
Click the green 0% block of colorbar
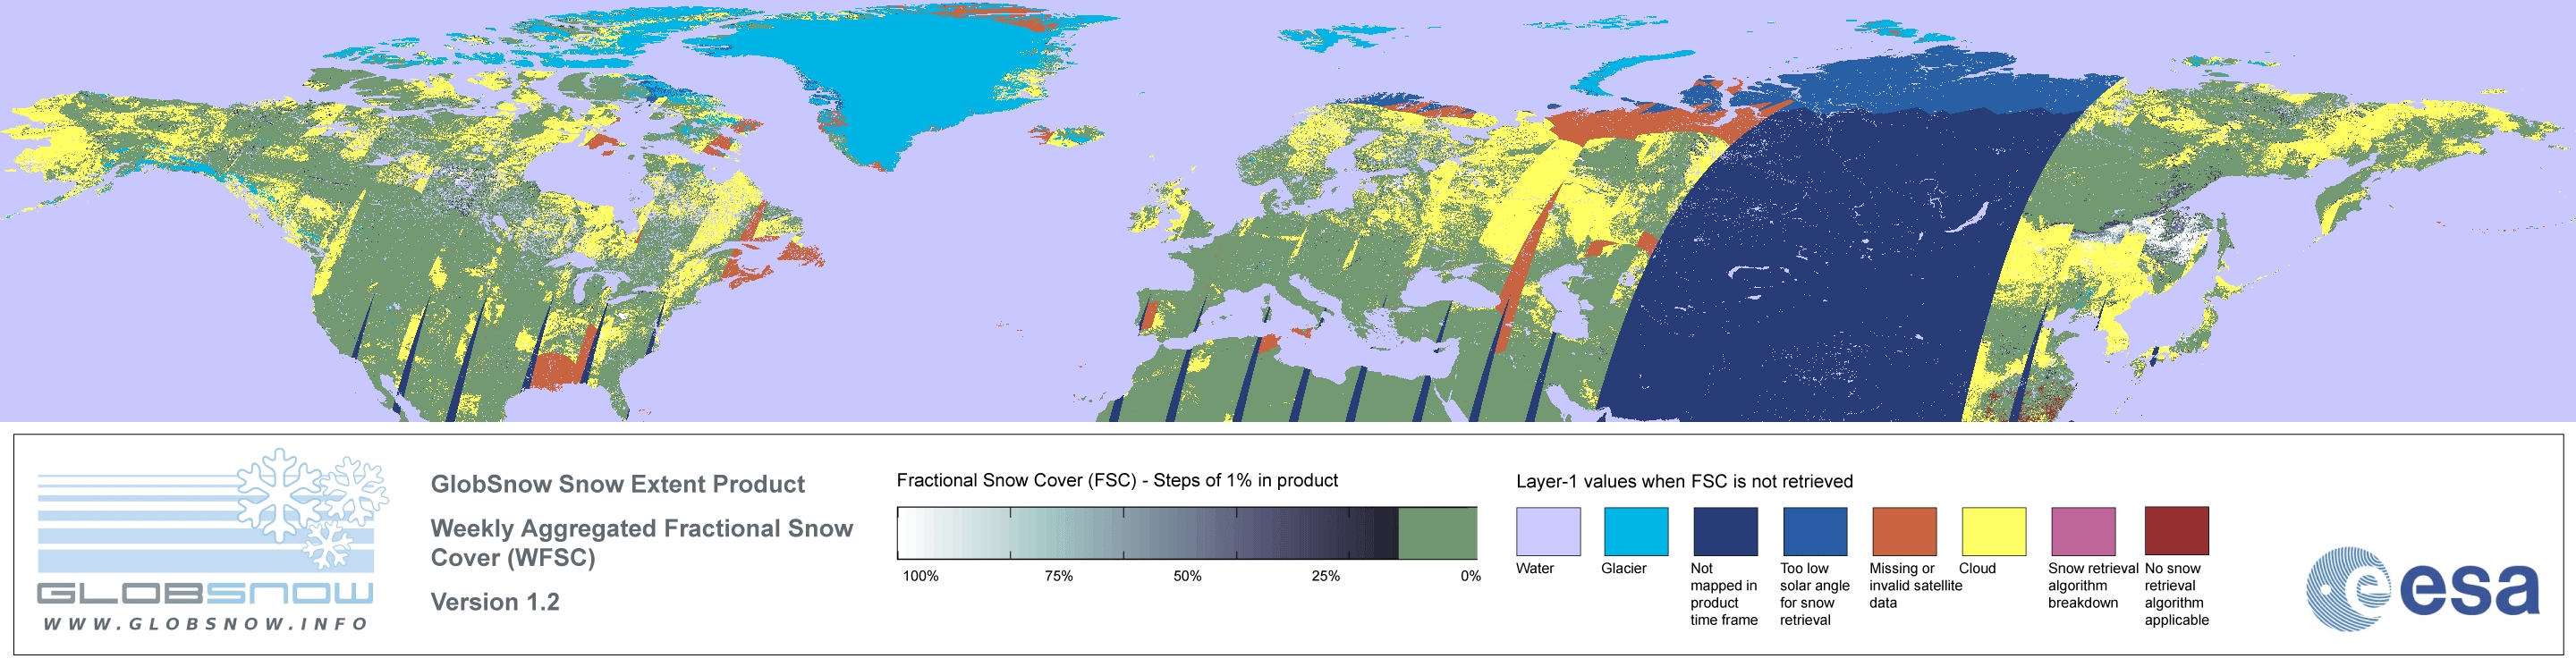point(1437,533)
